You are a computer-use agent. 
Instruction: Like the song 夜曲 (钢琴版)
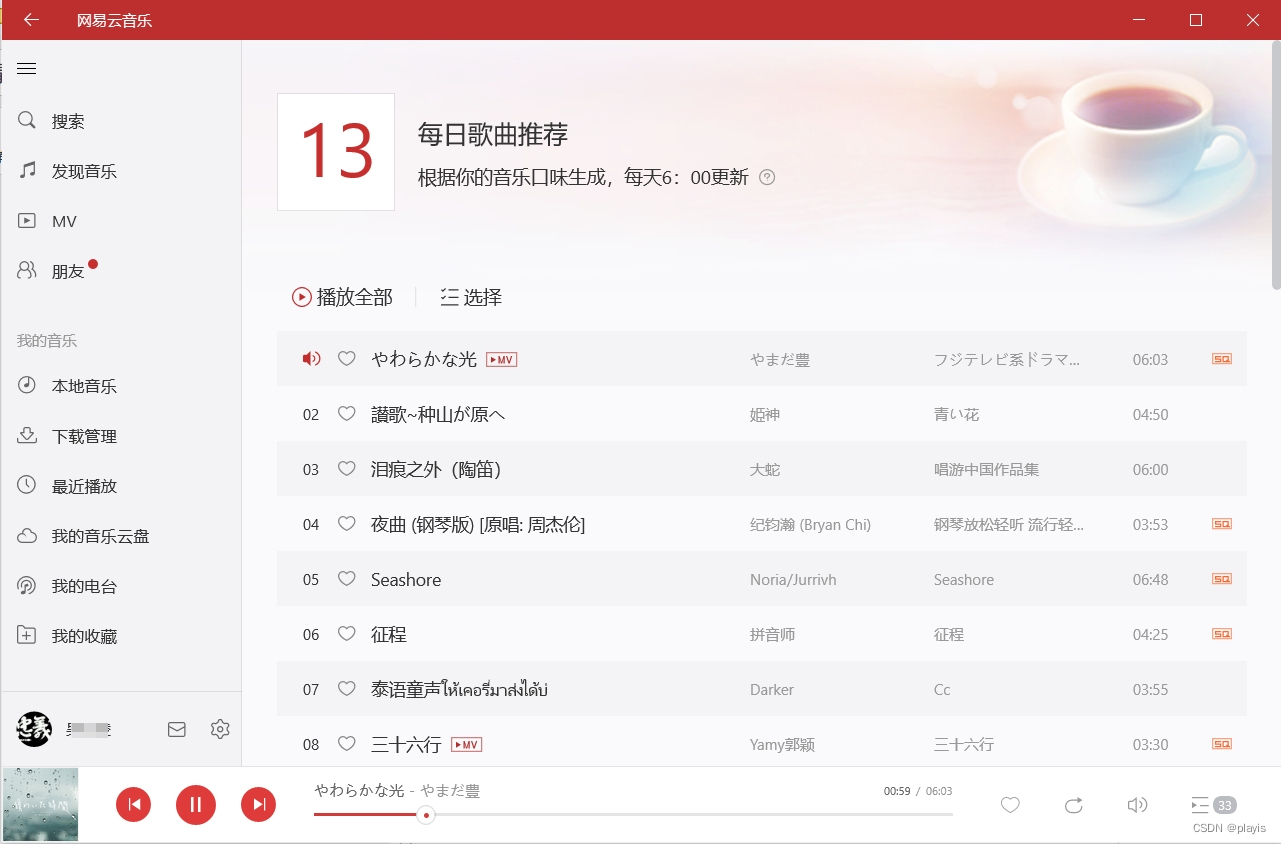(346, 523)
